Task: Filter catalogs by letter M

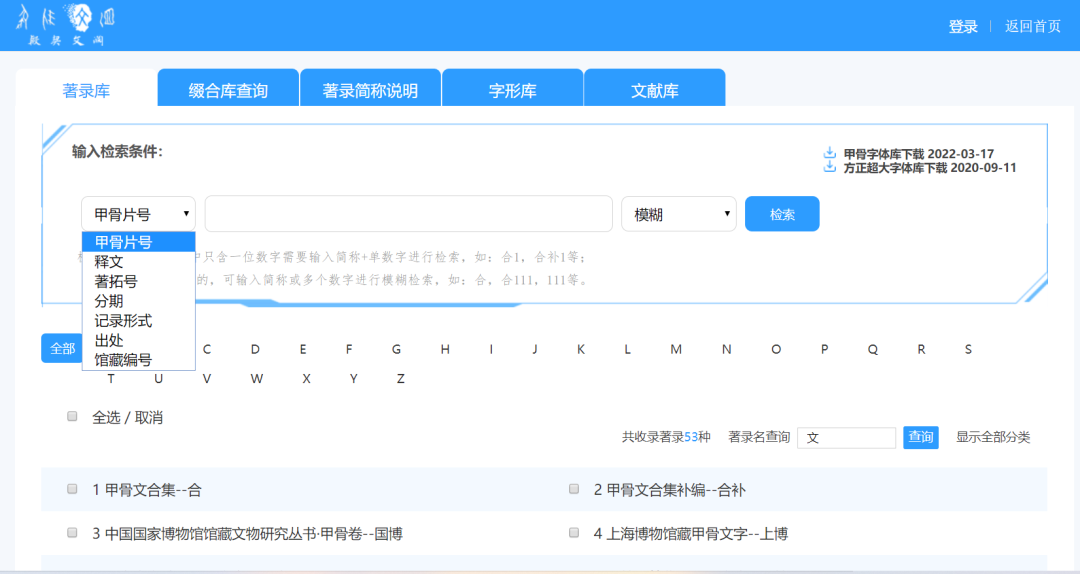Action: (676, 349)
